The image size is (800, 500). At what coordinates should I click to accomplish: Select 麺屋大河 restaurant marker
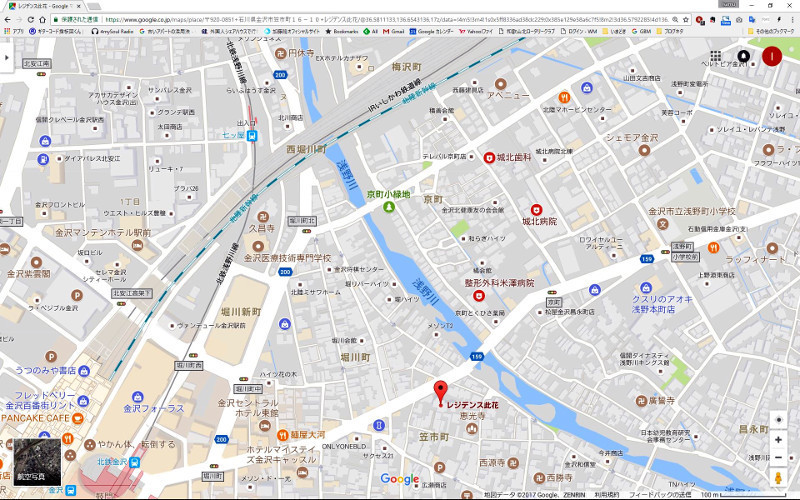(282, 435)
